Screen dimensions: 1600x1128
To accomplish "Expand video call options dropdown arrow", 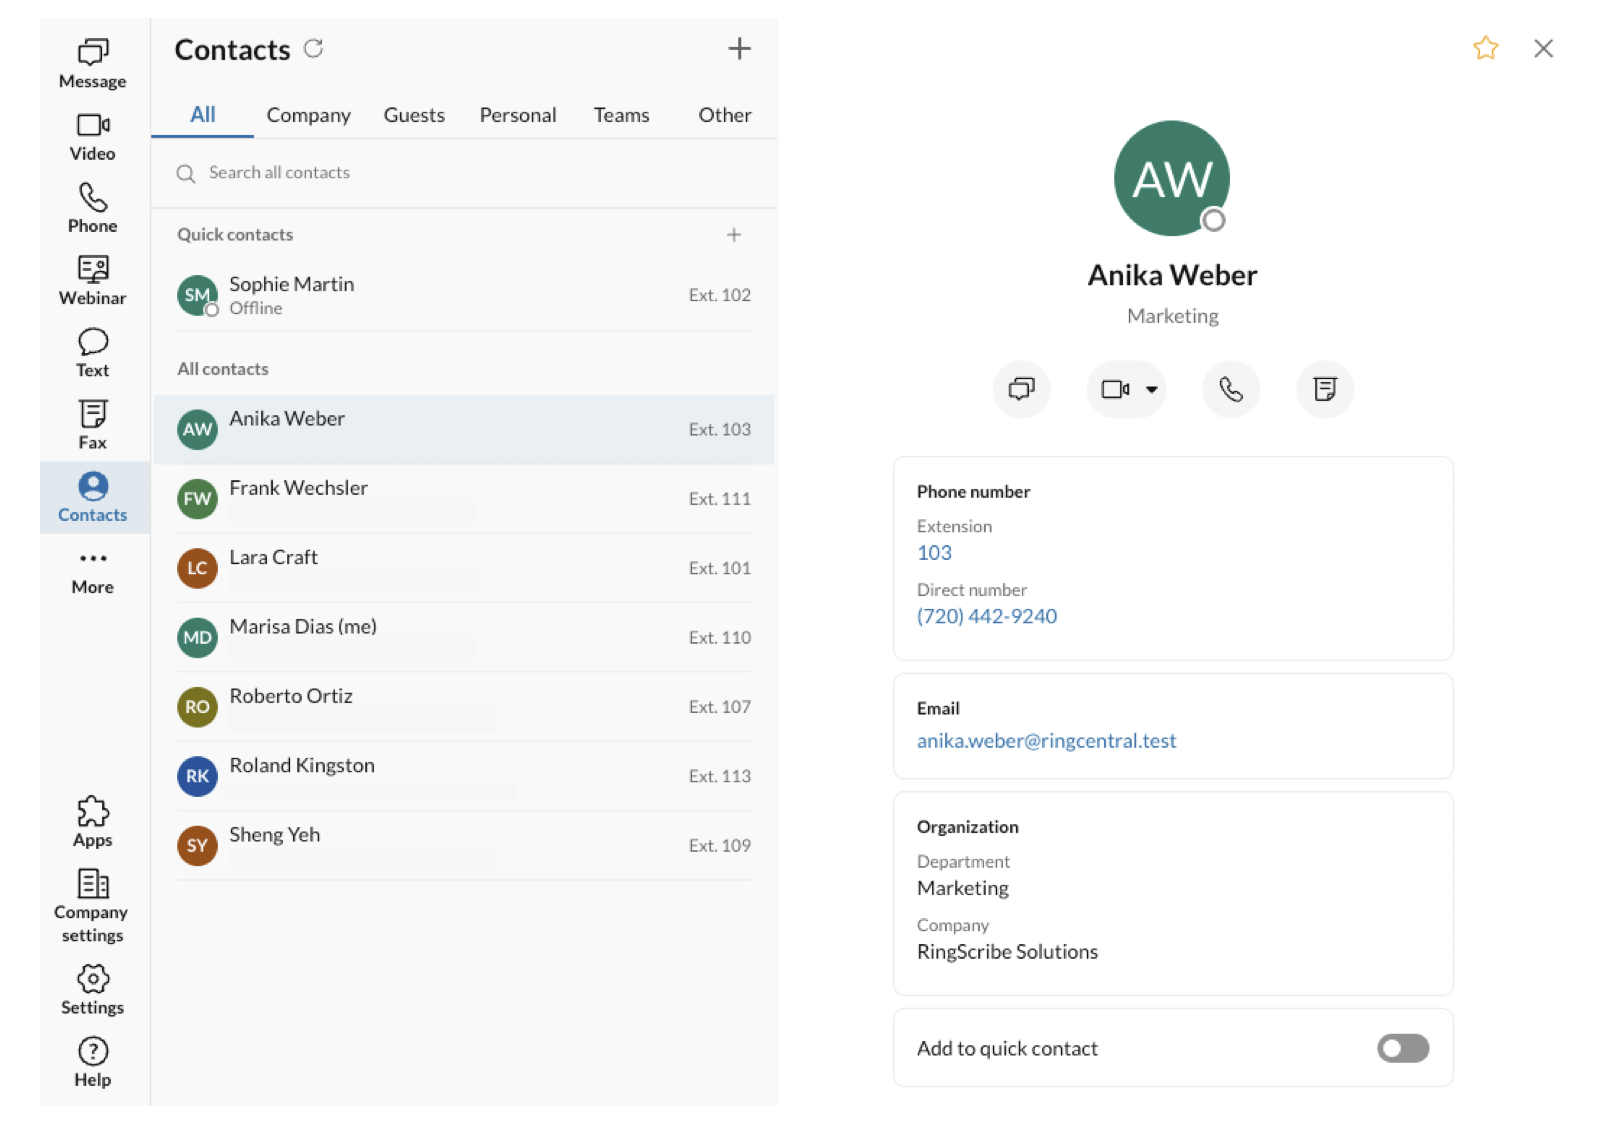I will (1152, 390).
